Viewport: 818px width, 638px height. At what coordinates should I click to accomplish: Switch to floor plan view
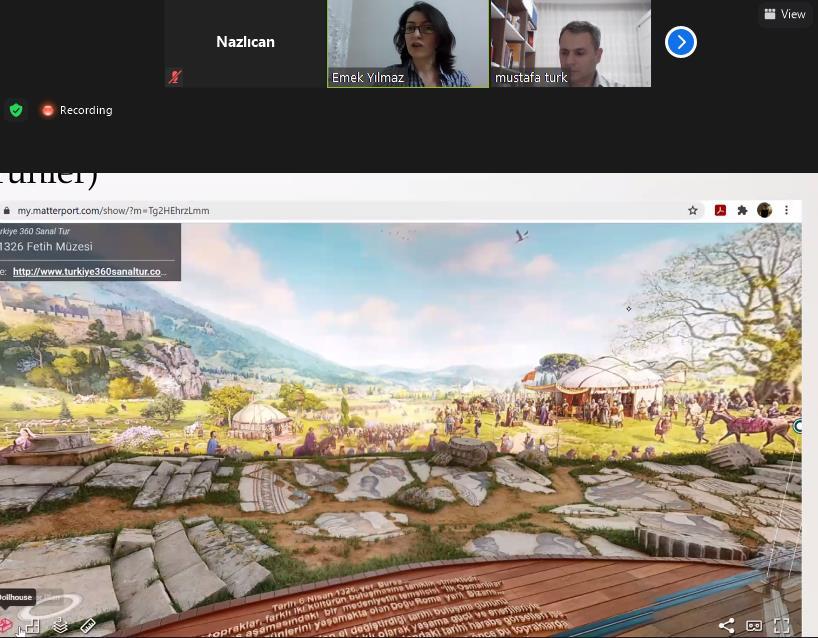pyautogui.click(x=32, y=625)
